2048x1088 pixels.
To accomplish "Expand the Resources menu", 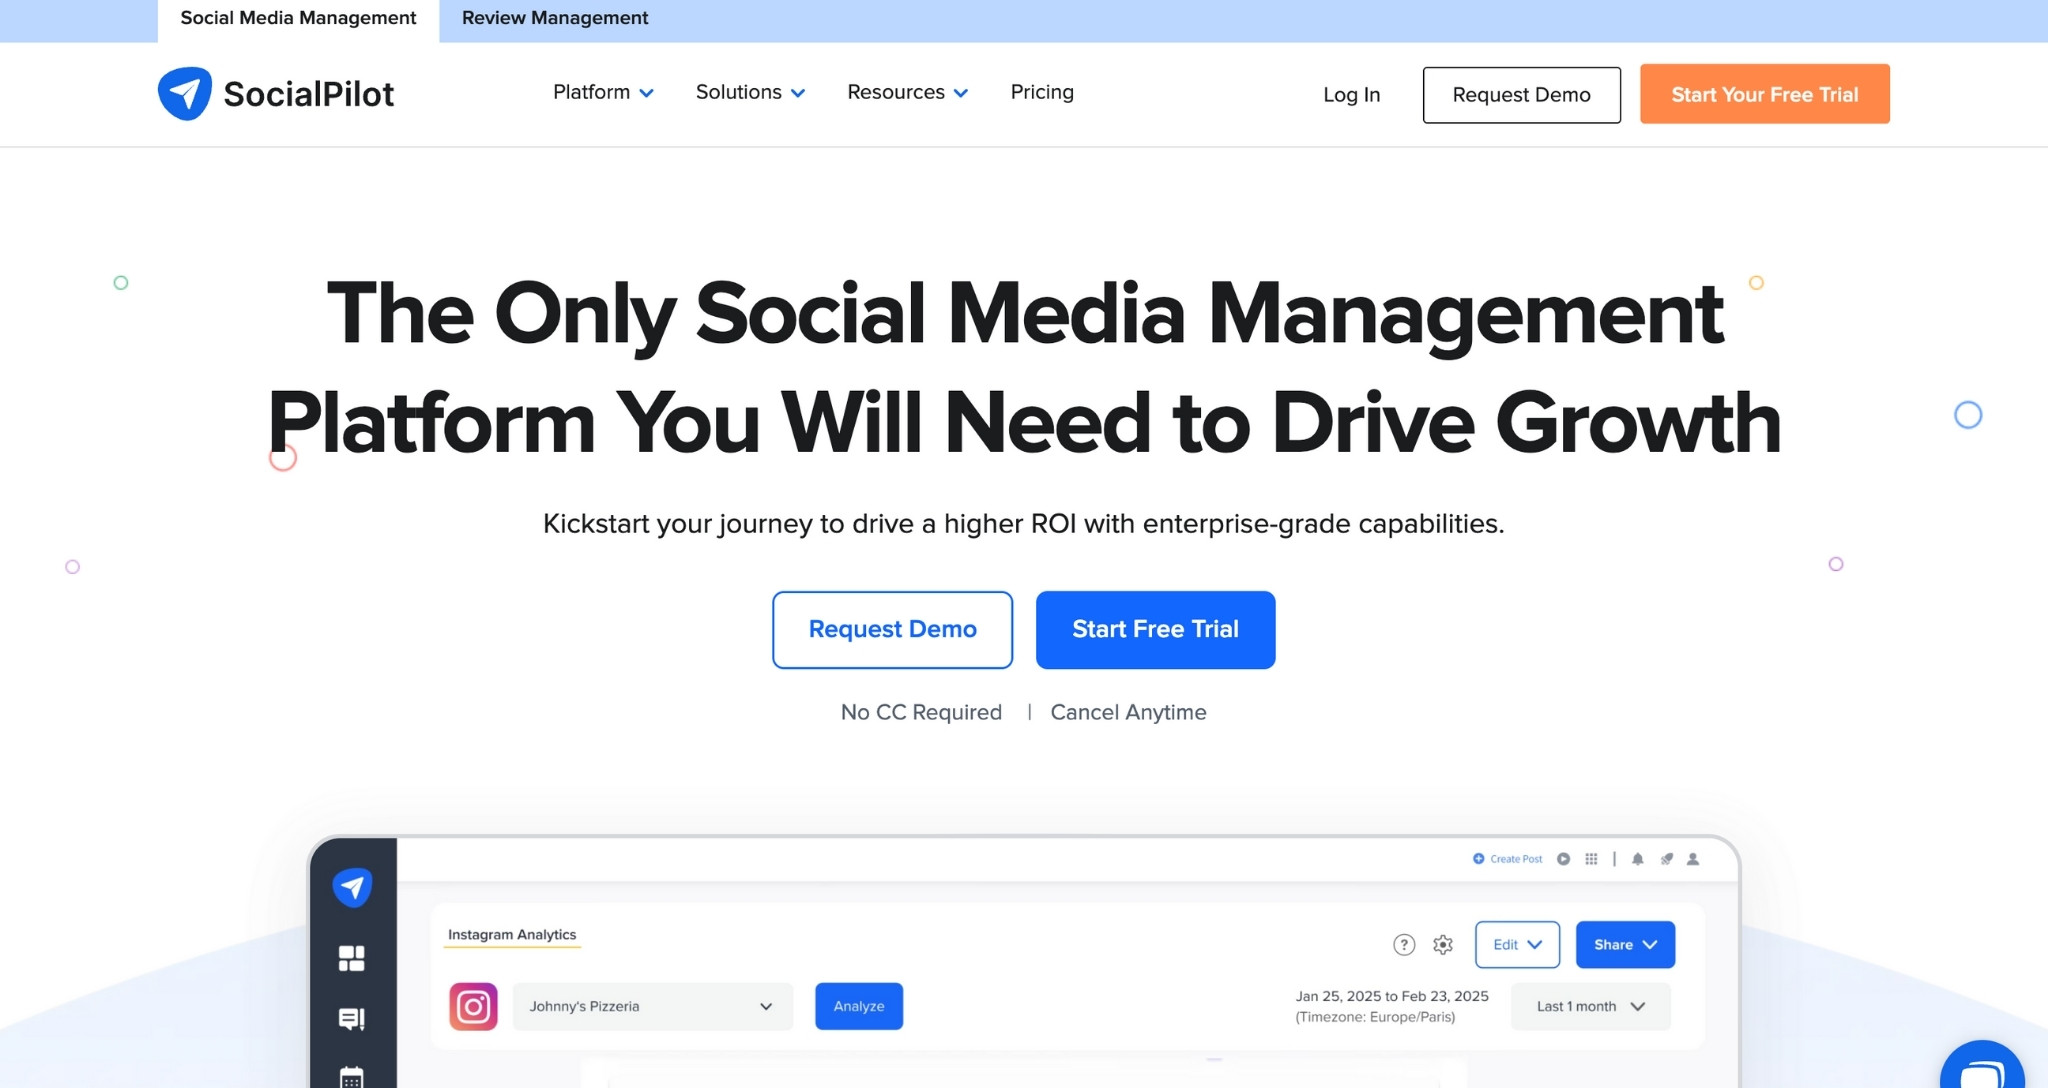I will click(907, 92).
